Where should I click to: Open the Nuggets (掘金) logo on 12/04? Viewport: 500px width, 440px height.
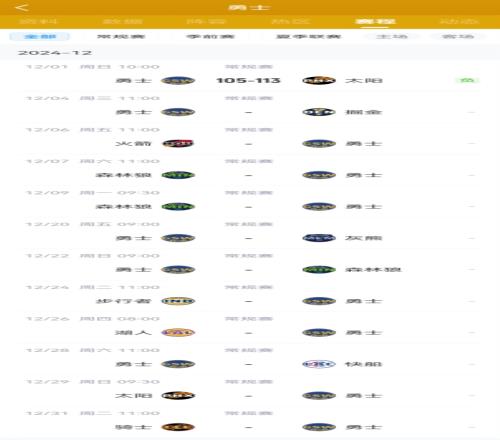click(x=319, y=112)
